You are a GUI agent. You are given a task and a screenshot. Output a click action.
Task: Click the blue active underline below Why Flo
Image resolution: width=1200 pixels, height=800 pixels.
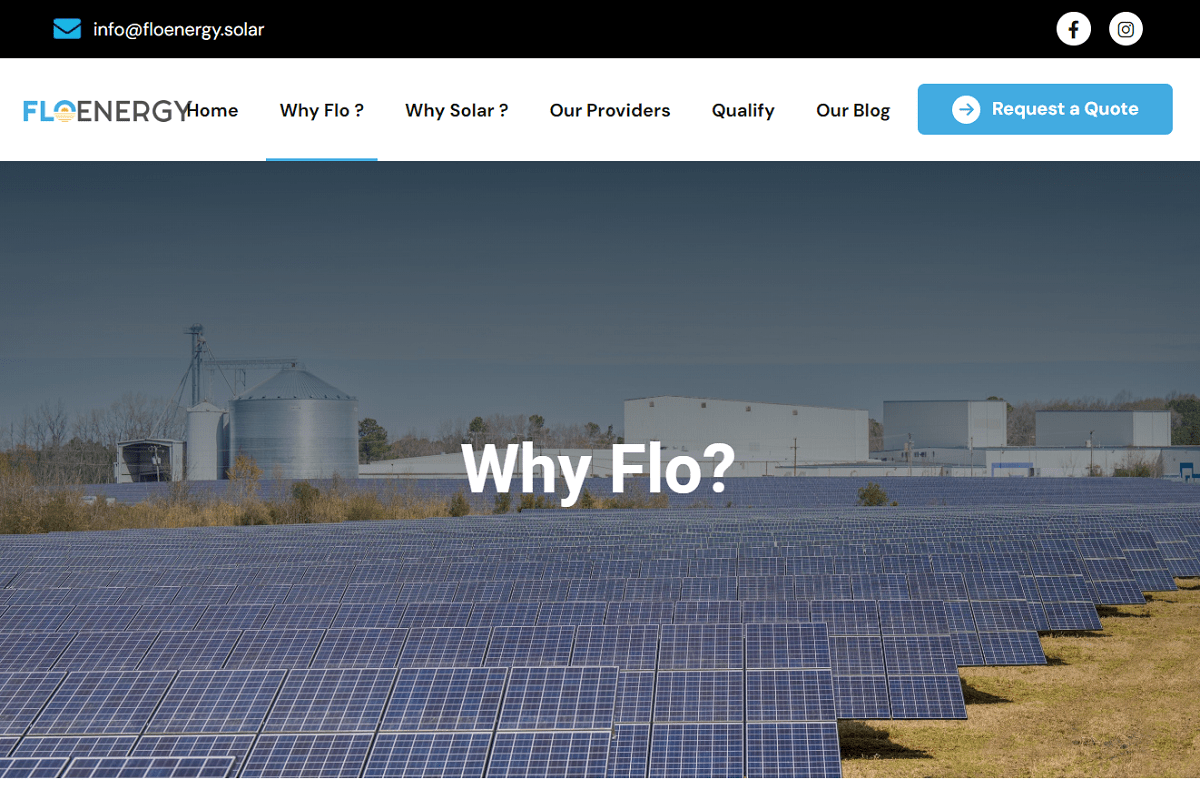[322, 158]
